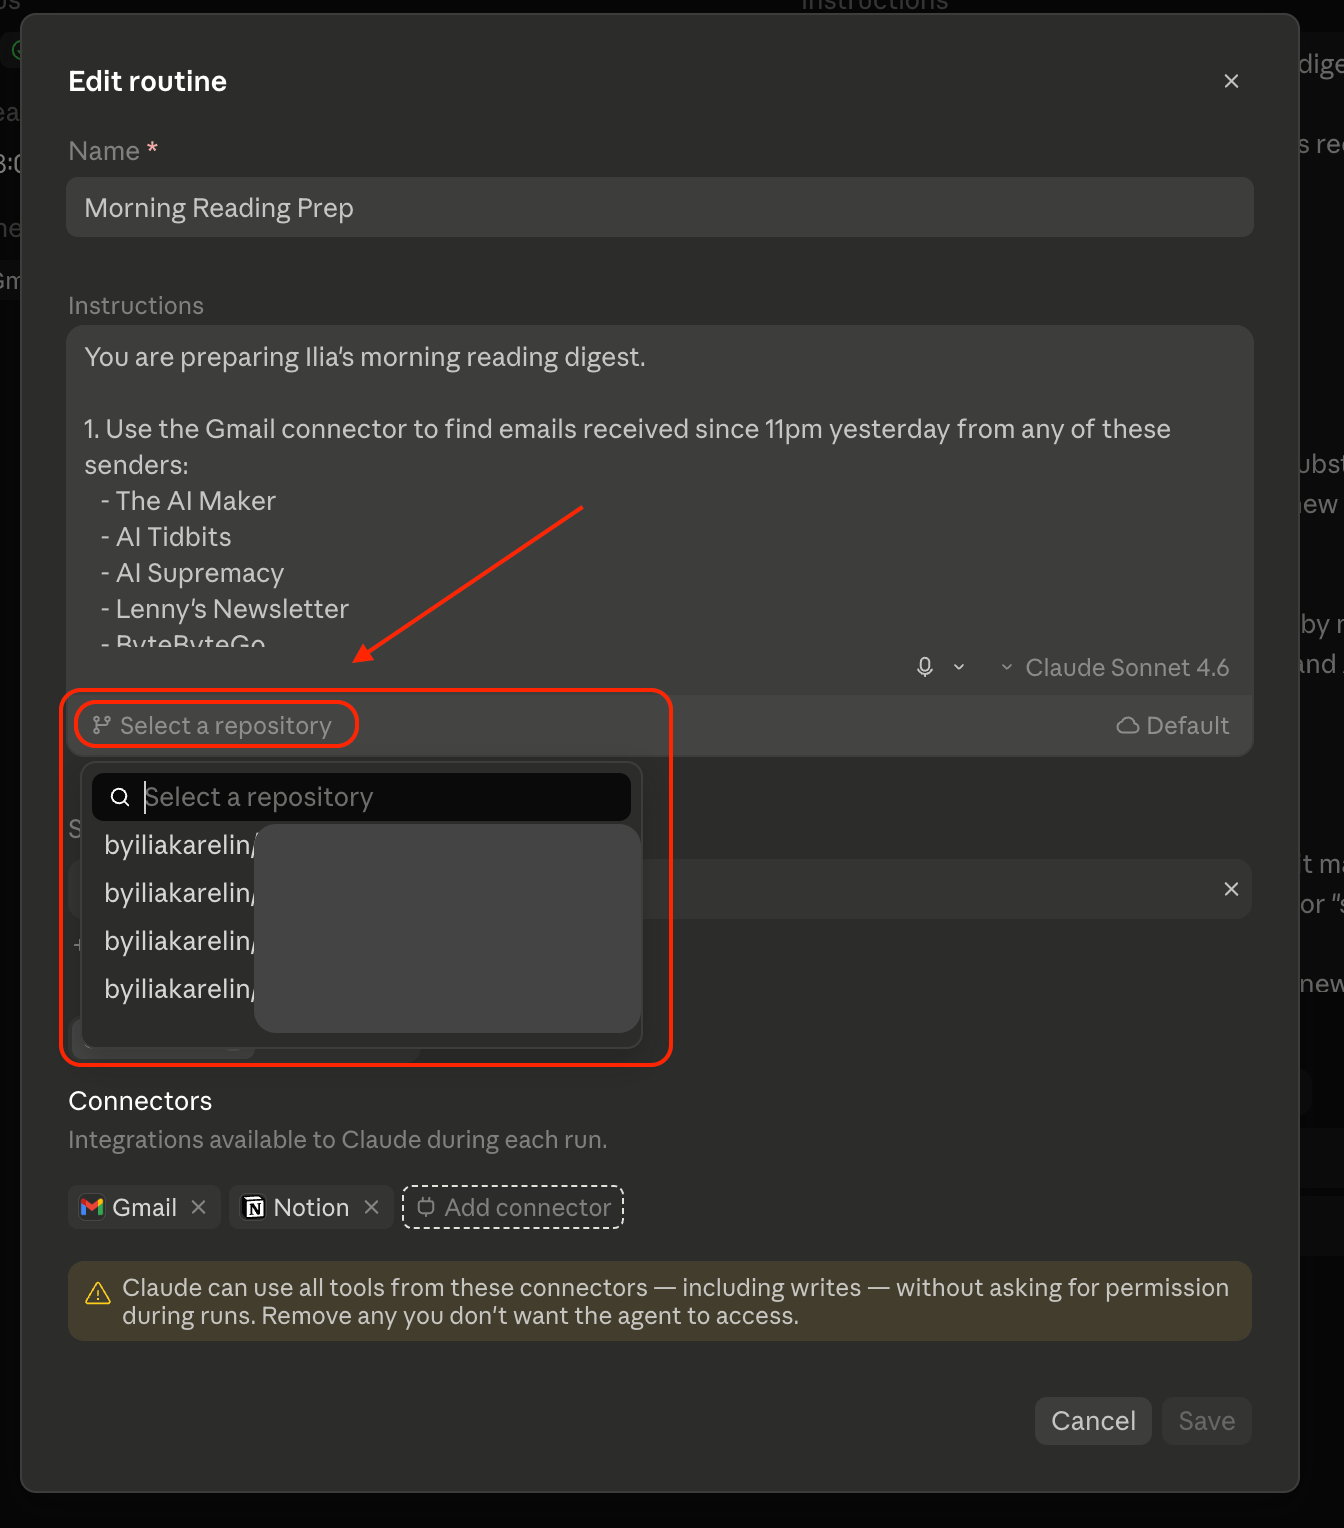This screenshot has width=1344, height=1528.
Task: Open the Default cloud environment selector
Action: (1173, 725)
